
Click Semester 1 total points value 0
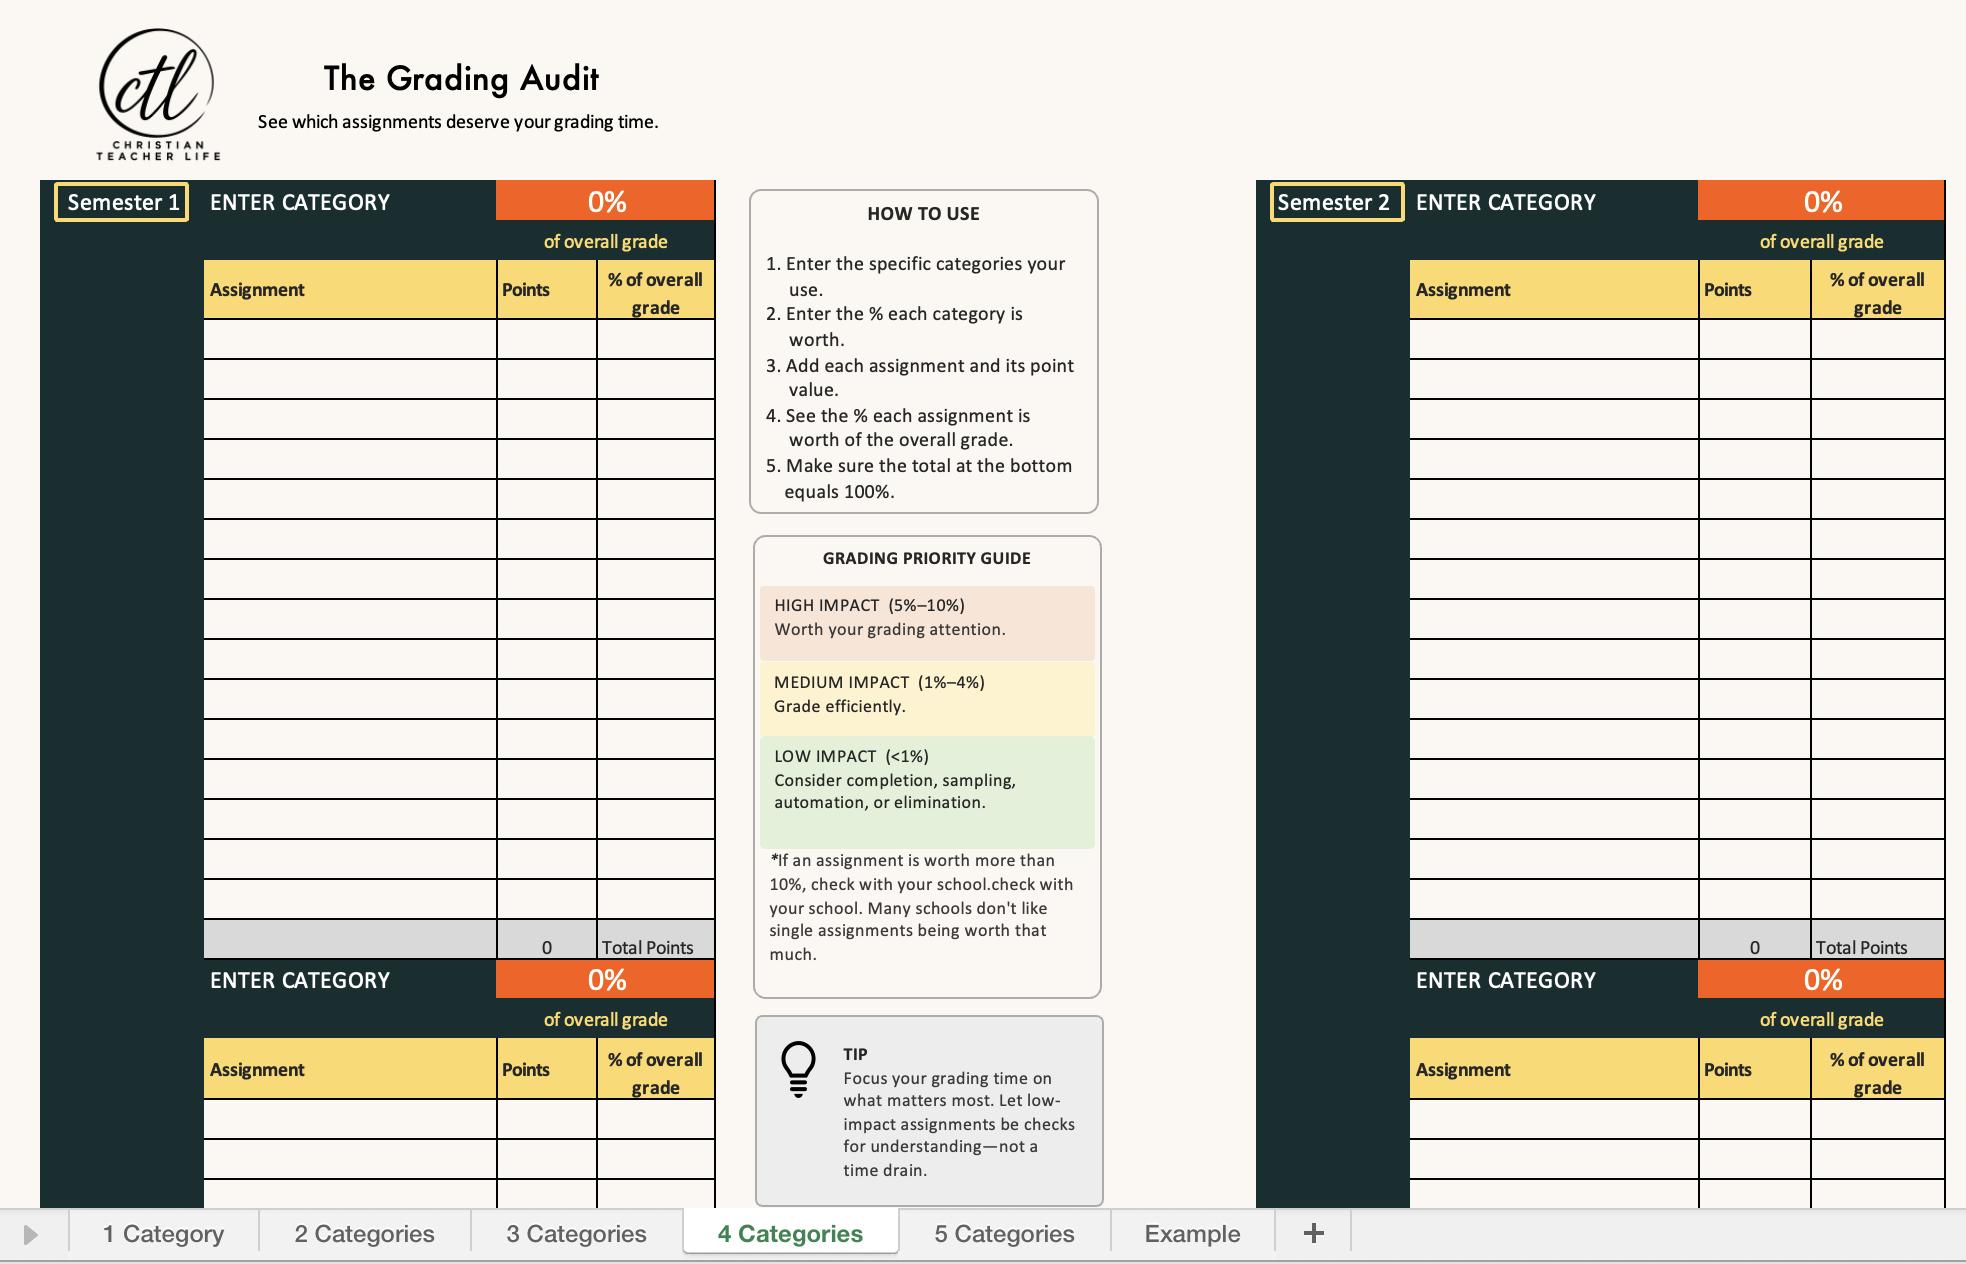pos(547,940)
